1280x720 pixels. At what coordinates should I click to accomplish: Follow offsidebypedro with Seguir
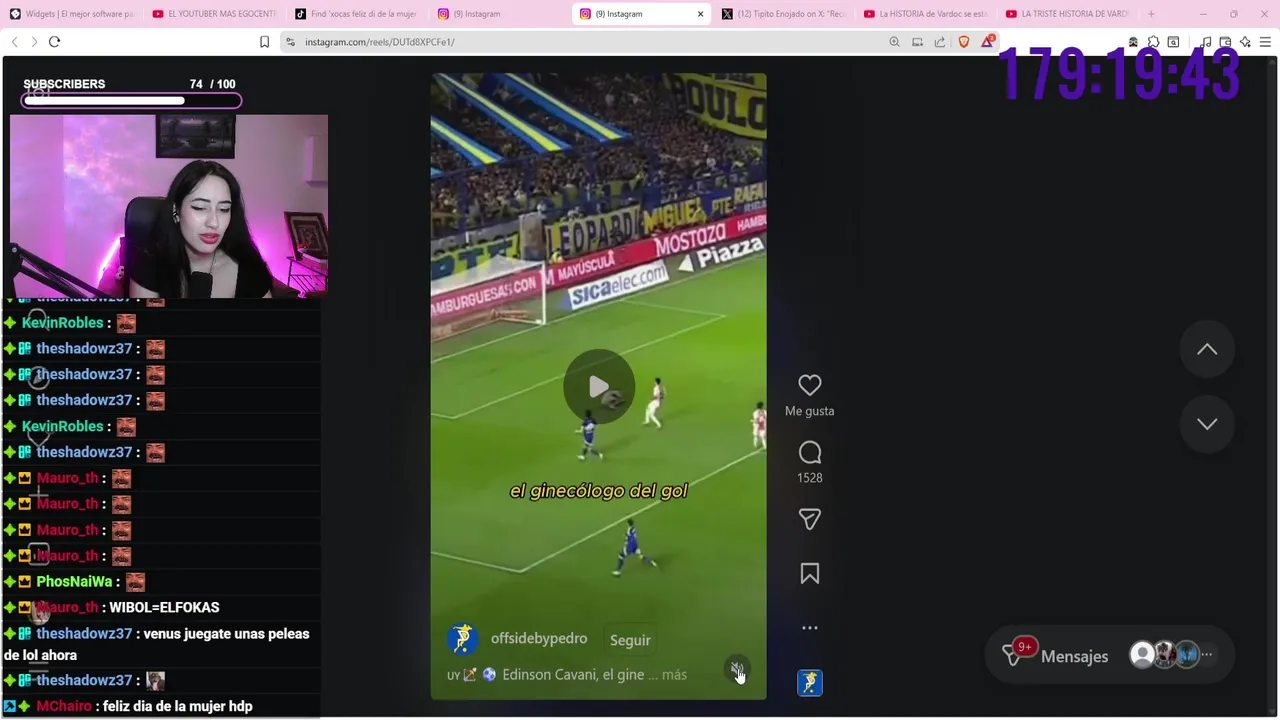(x=630, y=640)
